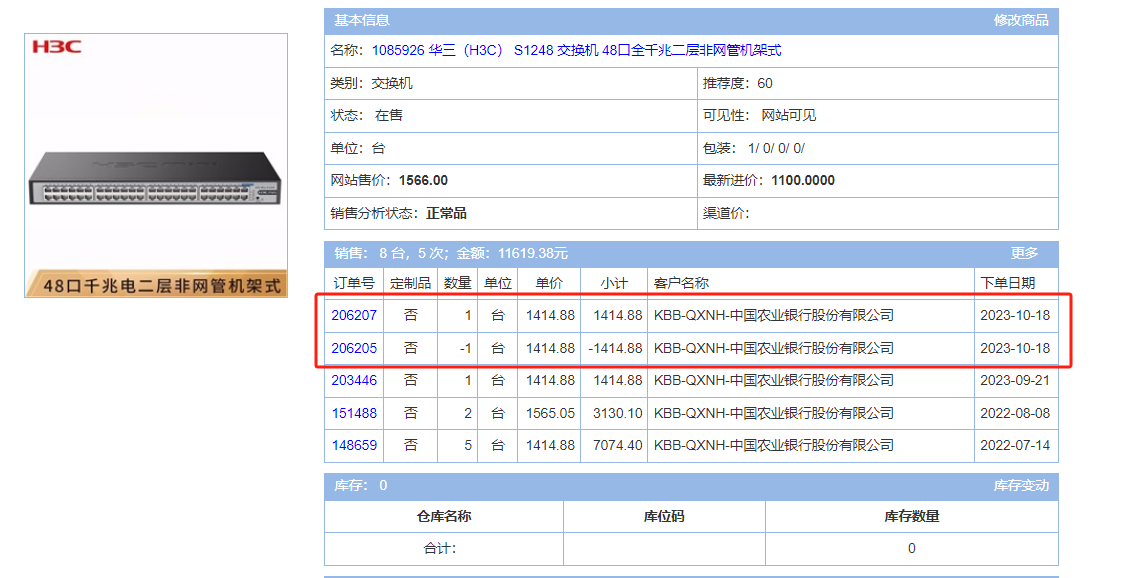The image size is (1126, 578).
Task: Click the 小计 column header
Action: [x=614, y=283]
